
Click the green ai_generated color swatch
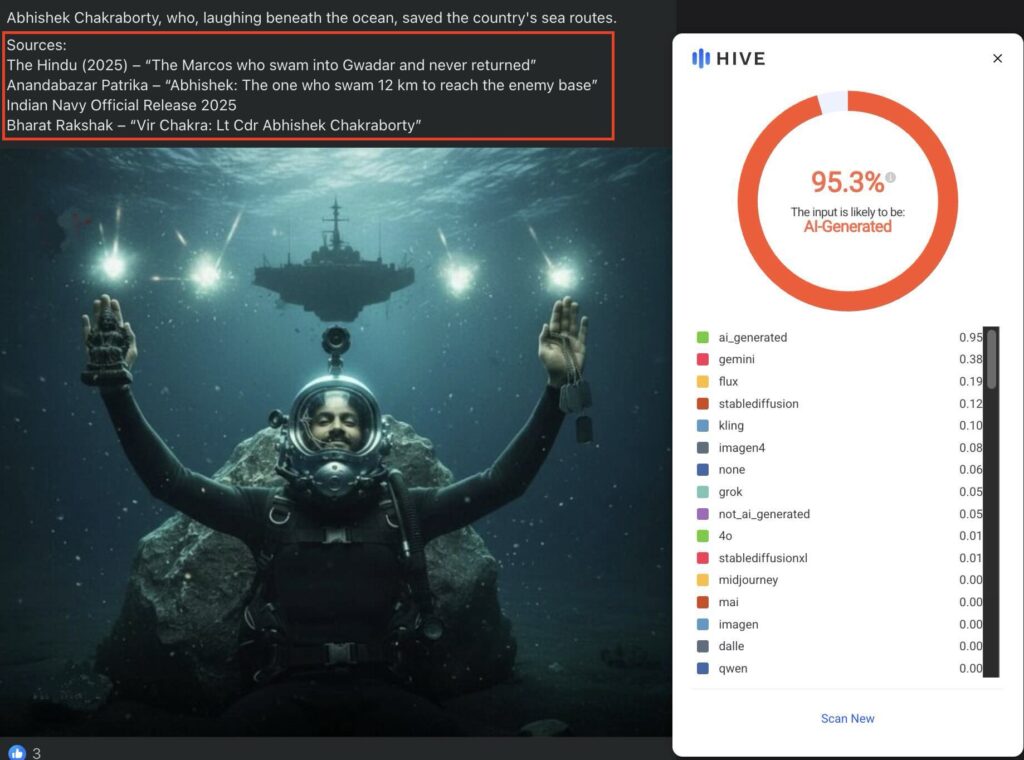[x=703, y=337]
